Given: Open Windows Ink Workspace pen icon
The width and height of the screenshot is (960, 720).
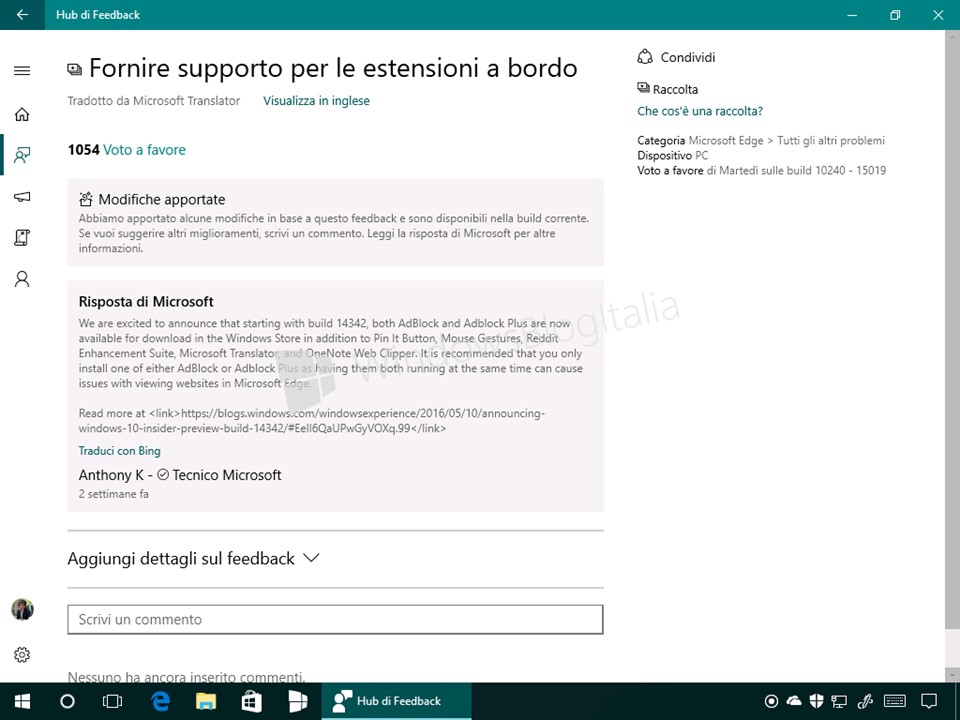Looking at the screenshot, I should pos(865,701).
